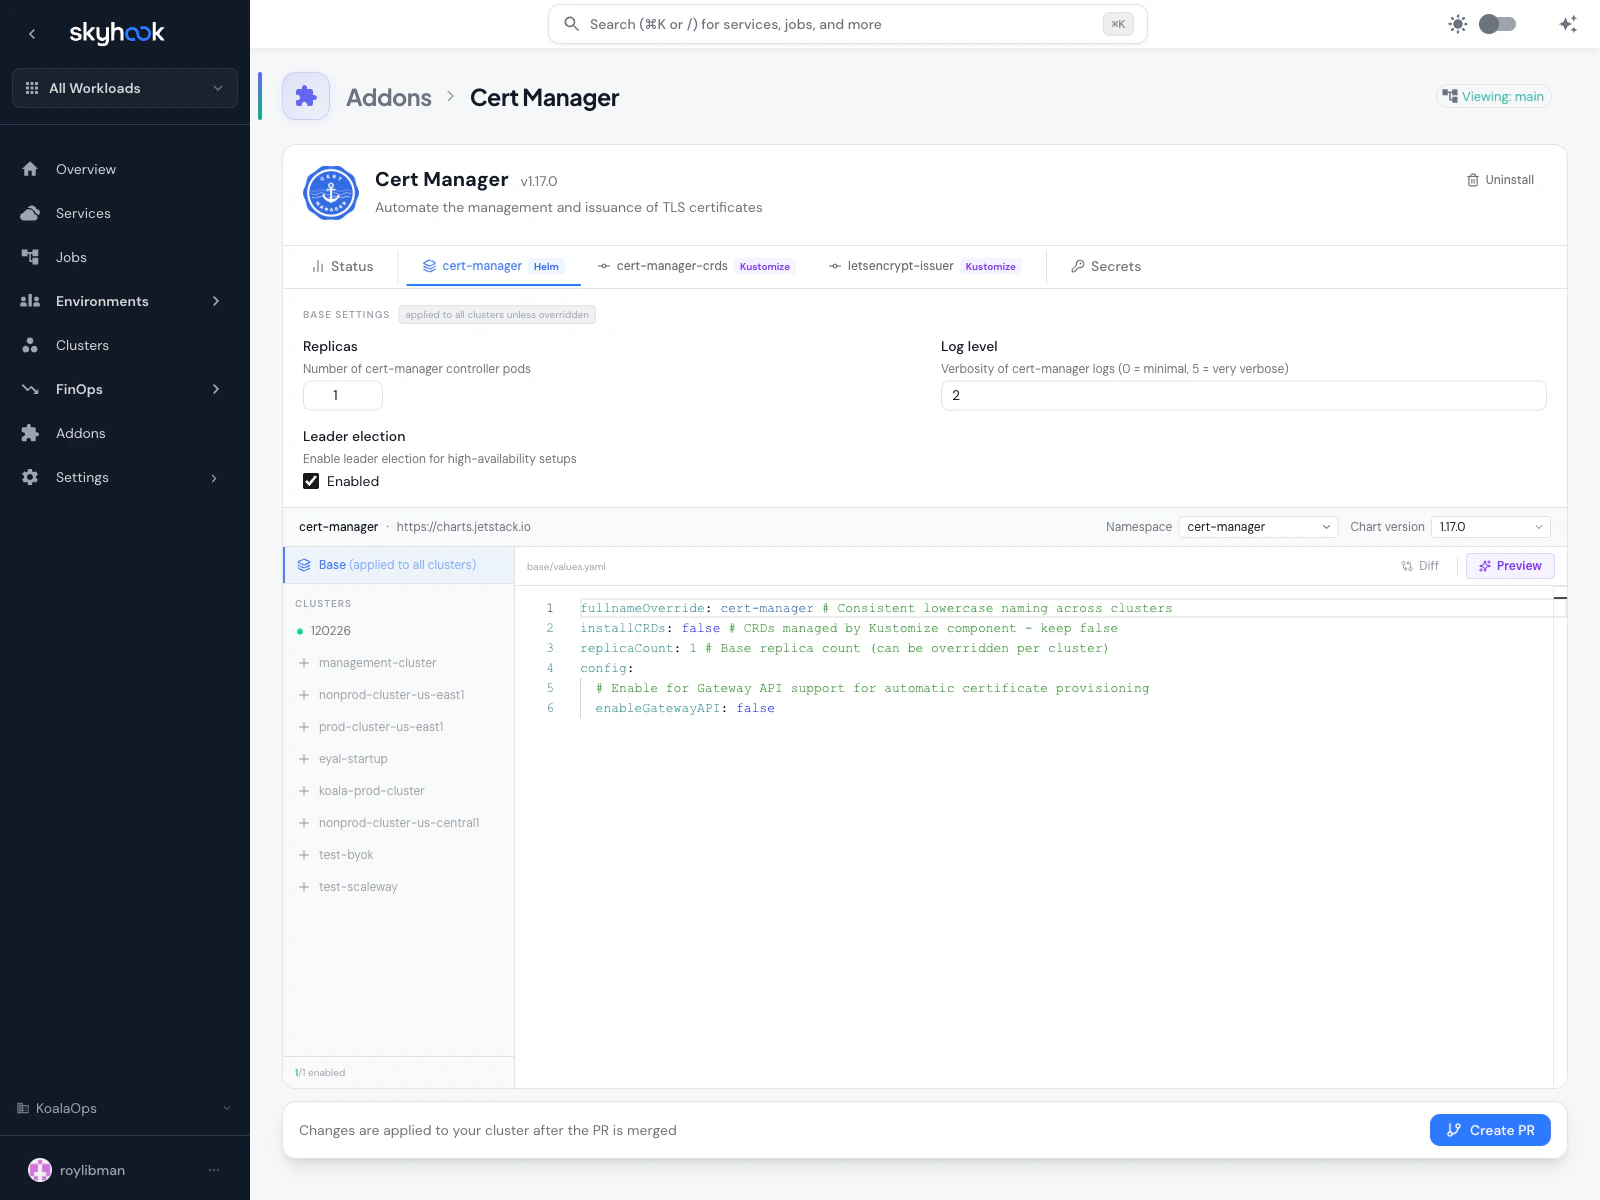This screenshot has width=1600, height=1200.
Task: Click the Uninstall button
Action: pos(1500,180)
